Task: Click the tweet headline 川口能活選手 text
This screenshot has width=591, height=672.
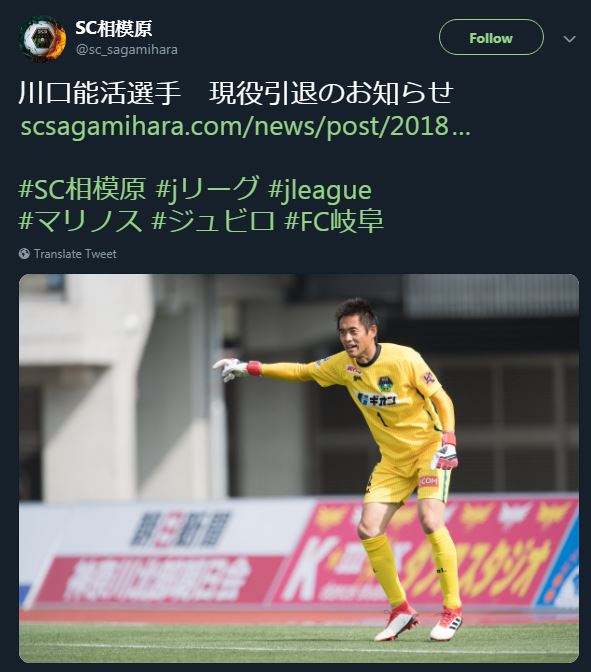Action: pos(99,93)
